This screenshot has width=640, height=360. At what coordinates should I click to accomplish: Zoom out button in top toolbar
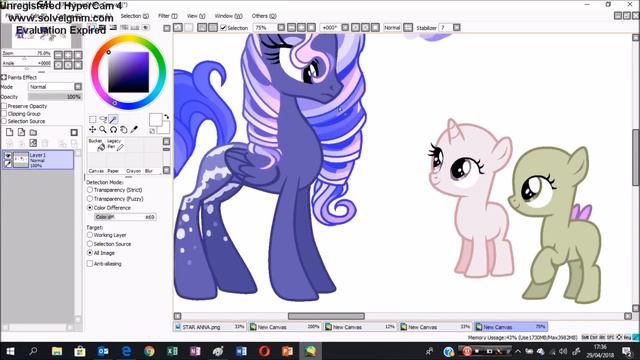291,27
